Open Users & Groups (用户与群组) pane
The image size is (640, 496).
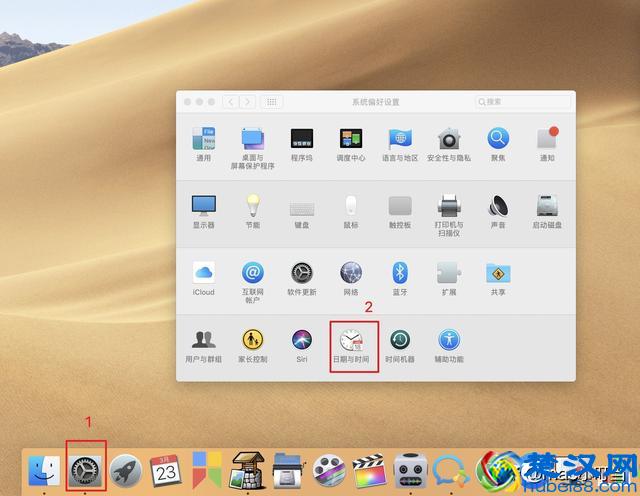(x=204, y=346)
